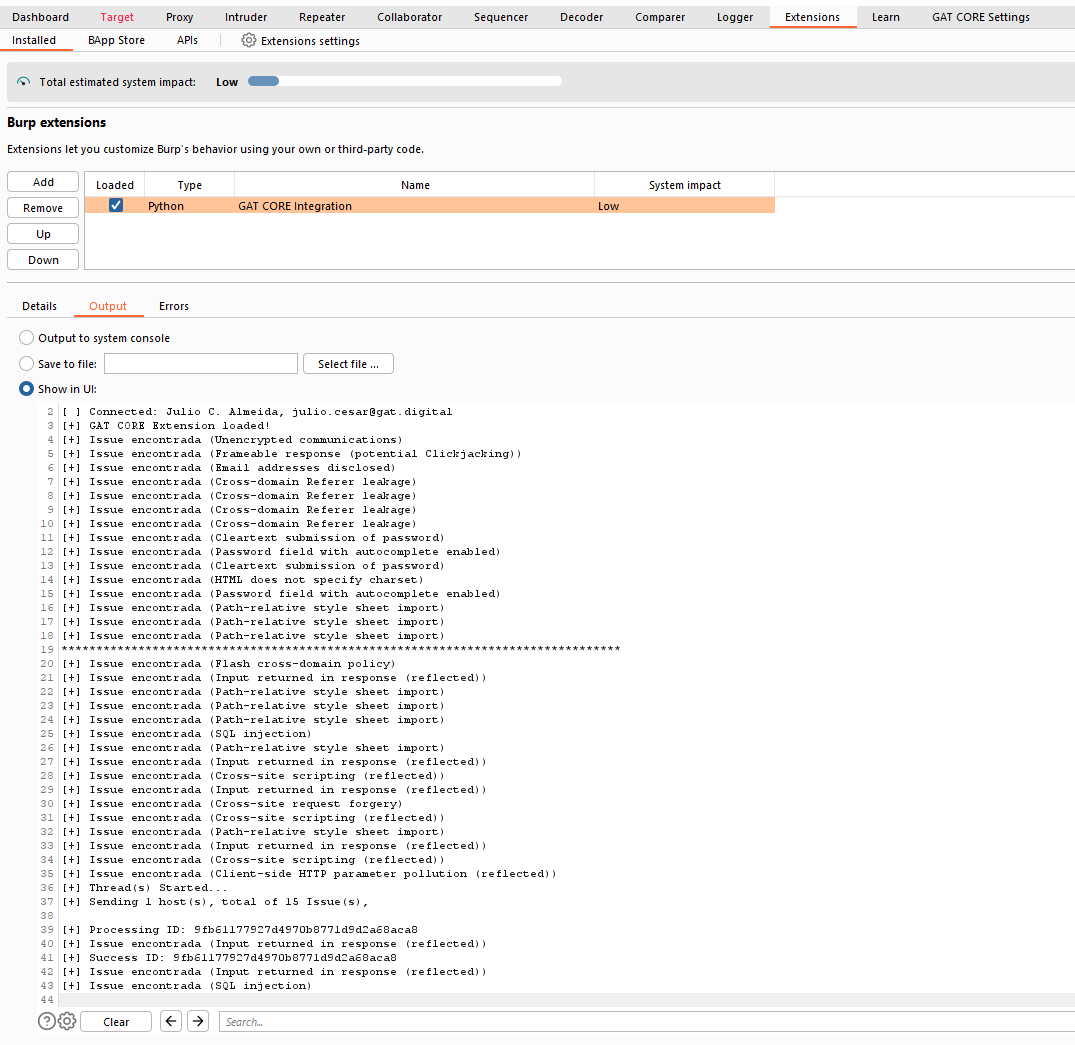Open the Learn tab
The height and width of the screenshot is (1045, 1075).
pyautogui.click(x=886, y=17)
